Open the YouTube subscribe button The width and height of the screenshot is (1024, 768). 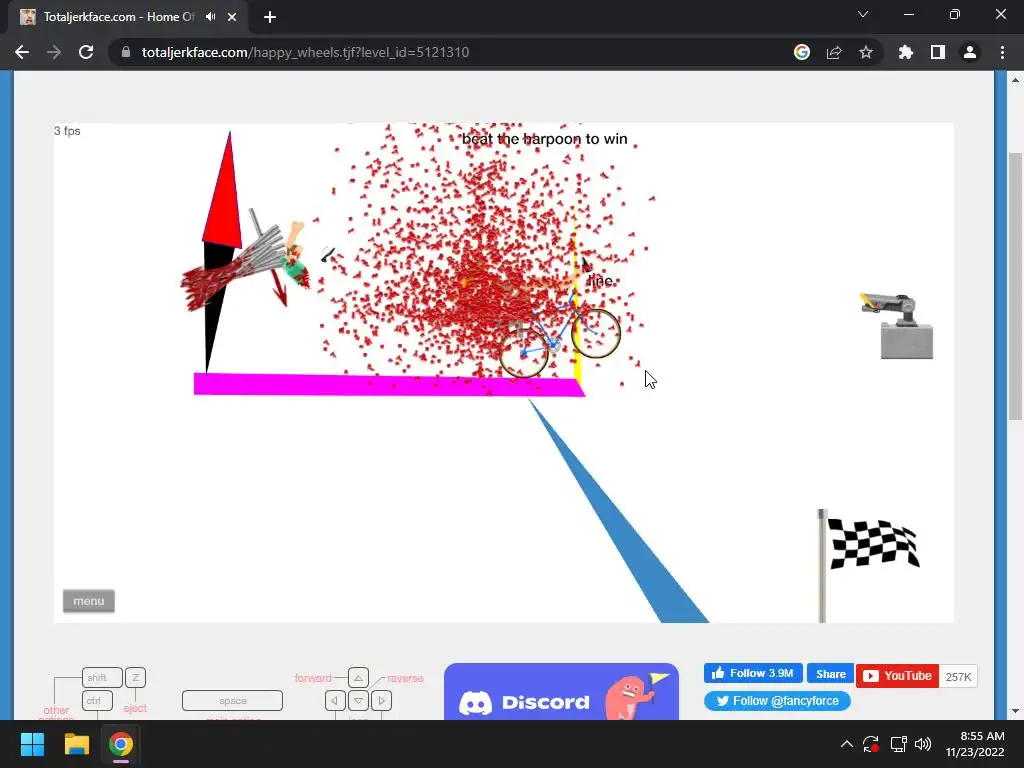897,676
